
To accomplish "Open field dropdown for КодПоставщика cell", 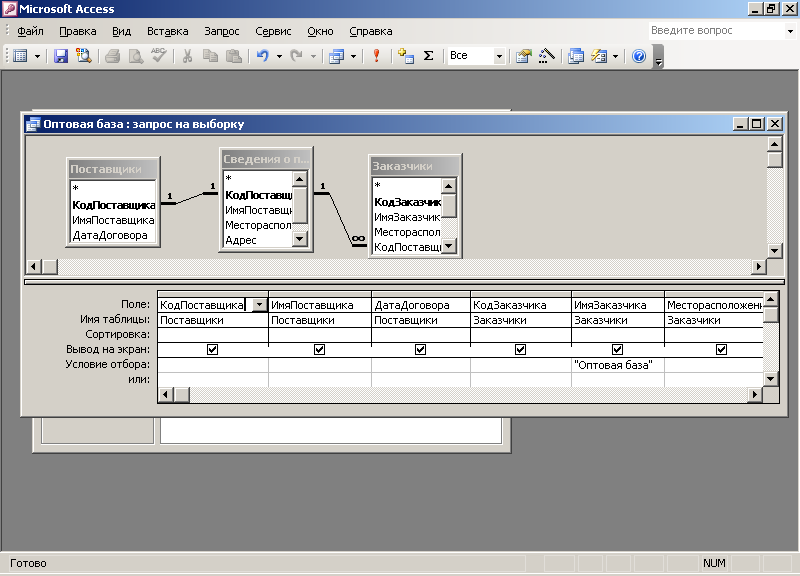I will pos(260,305).
